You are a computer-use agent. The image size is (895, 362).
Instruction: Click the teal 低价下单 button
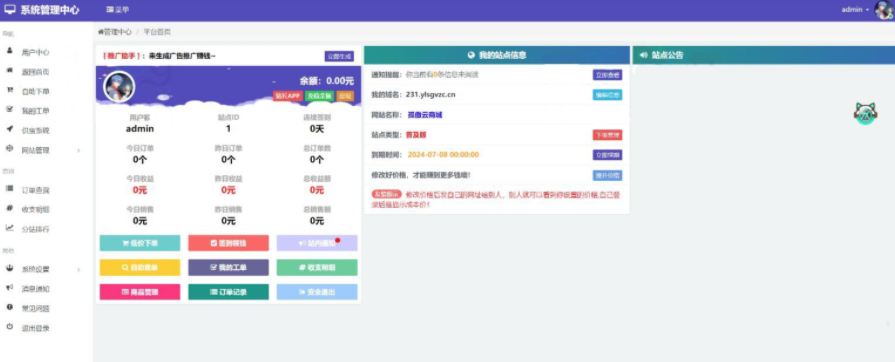[140, 243]
